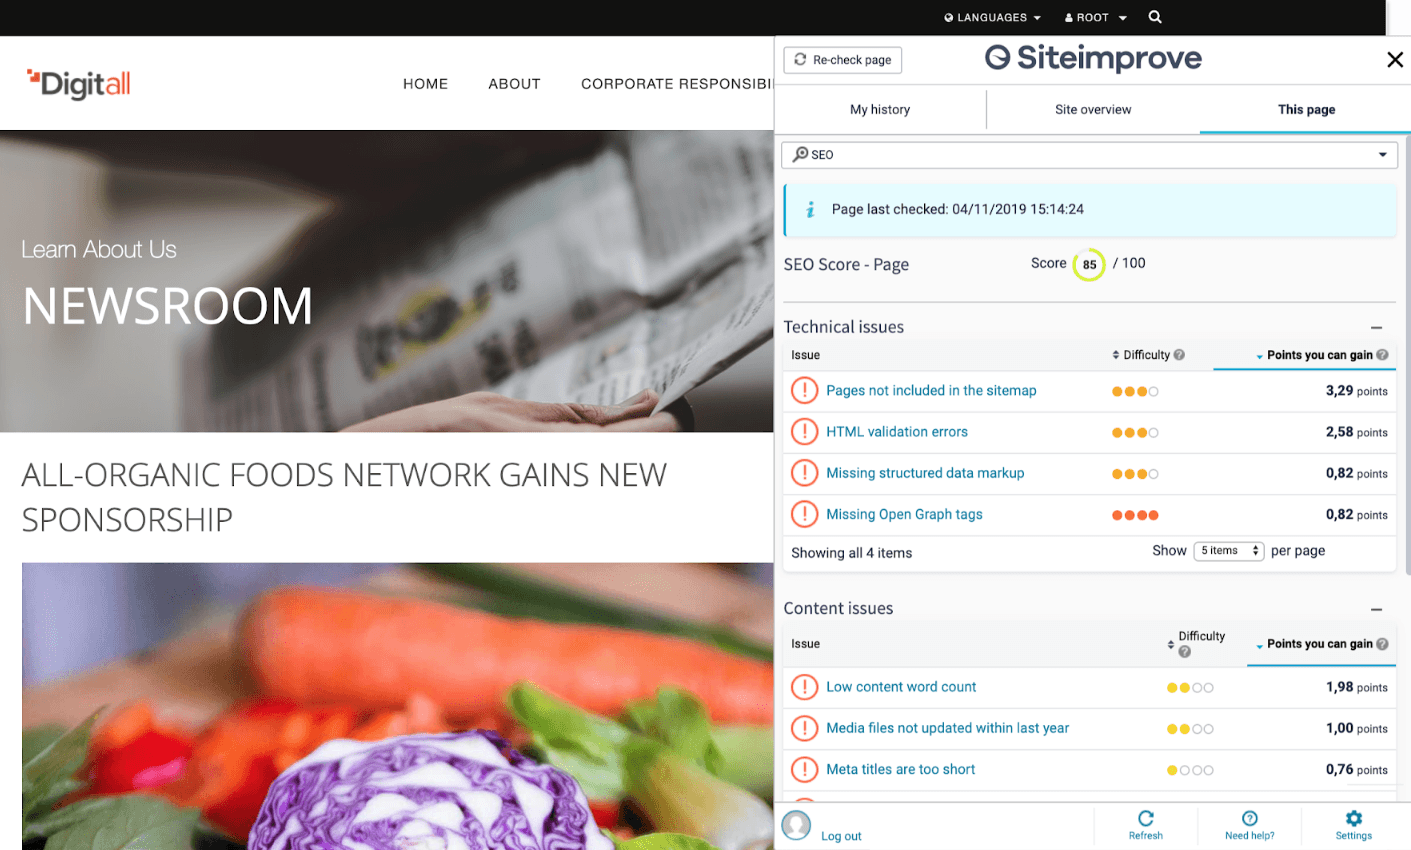
Task: Open Settings using the gear icon
Action: (1354, 820)
